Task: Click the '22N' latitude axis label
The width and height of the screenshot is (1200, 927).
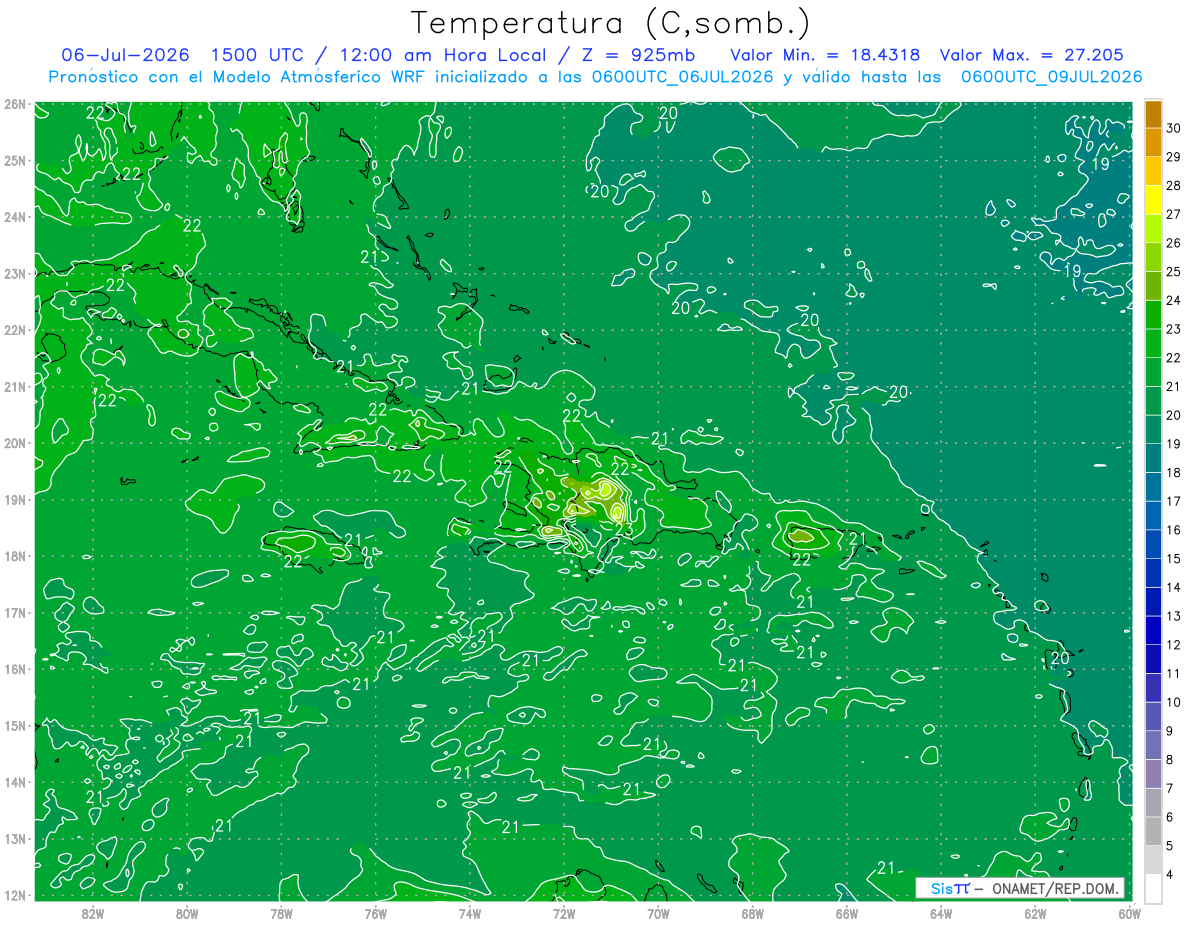Action: point(14,330)
